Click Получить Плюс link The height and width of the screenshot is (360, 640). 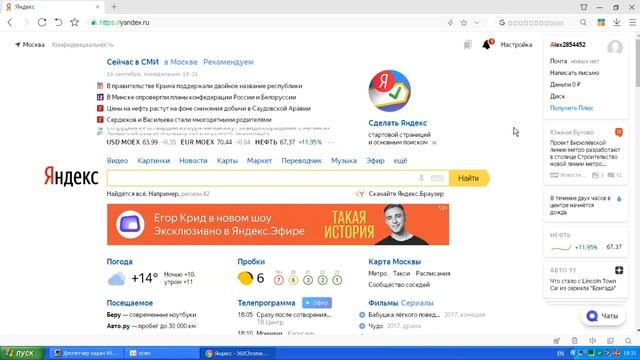tap(571, 108)
